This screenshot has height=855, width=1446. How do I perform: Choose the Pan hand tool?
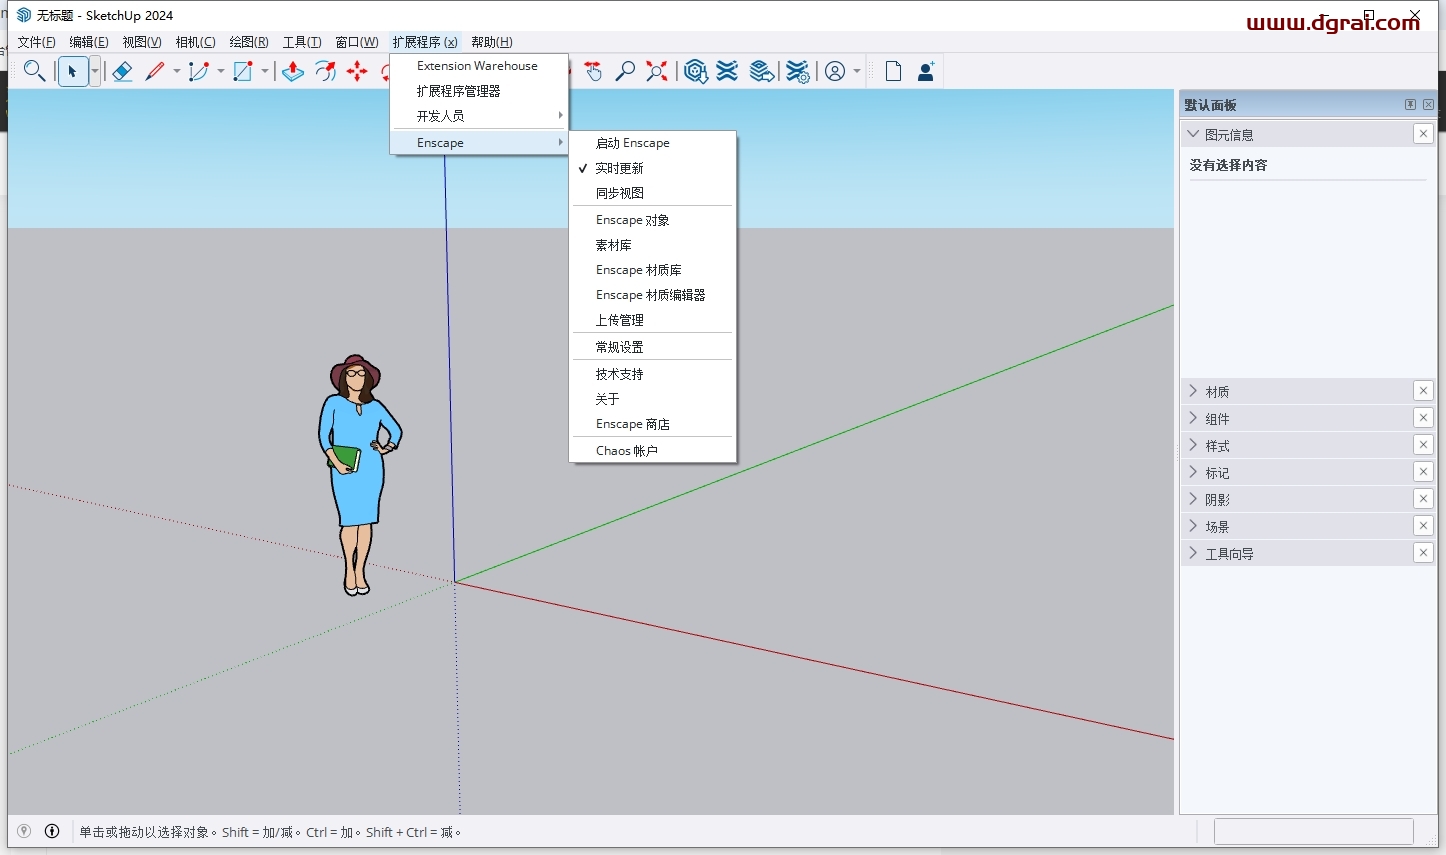(x=593, y=71)
